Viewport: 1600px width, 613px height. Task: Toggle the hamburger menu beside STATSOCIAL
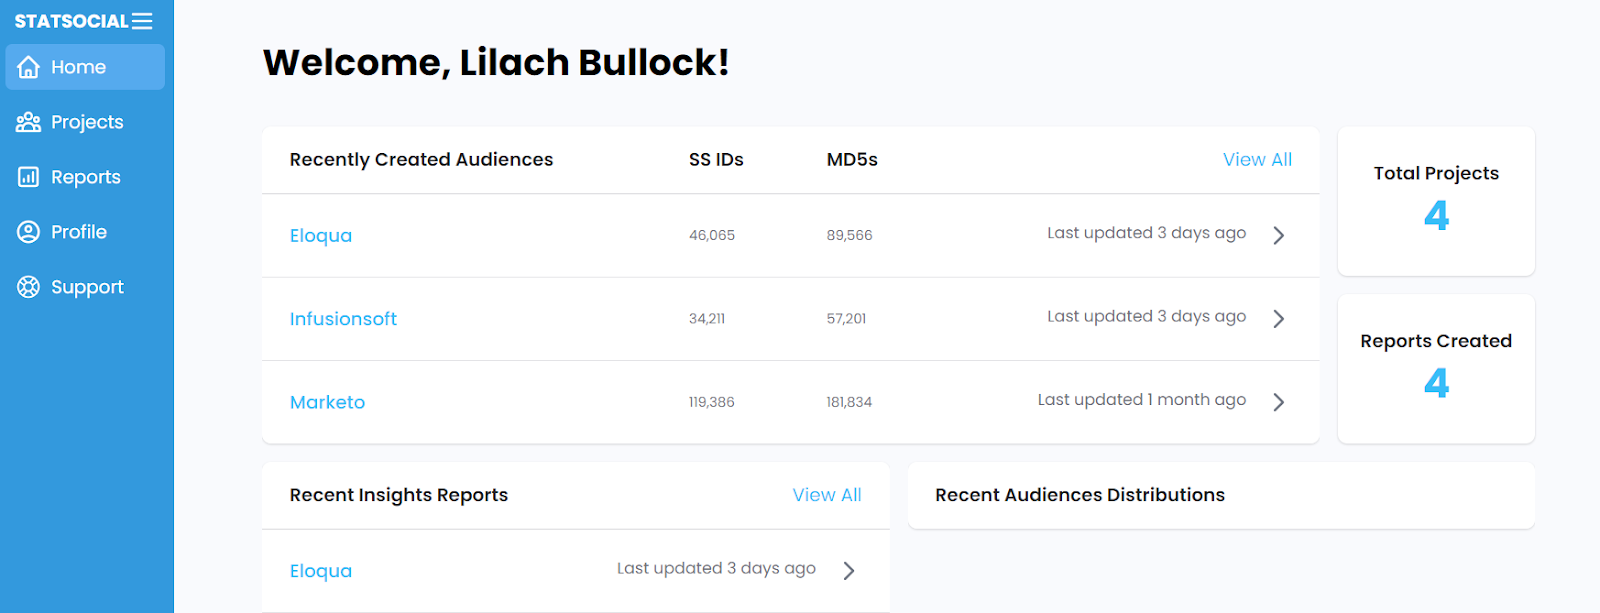pos(142,21)
